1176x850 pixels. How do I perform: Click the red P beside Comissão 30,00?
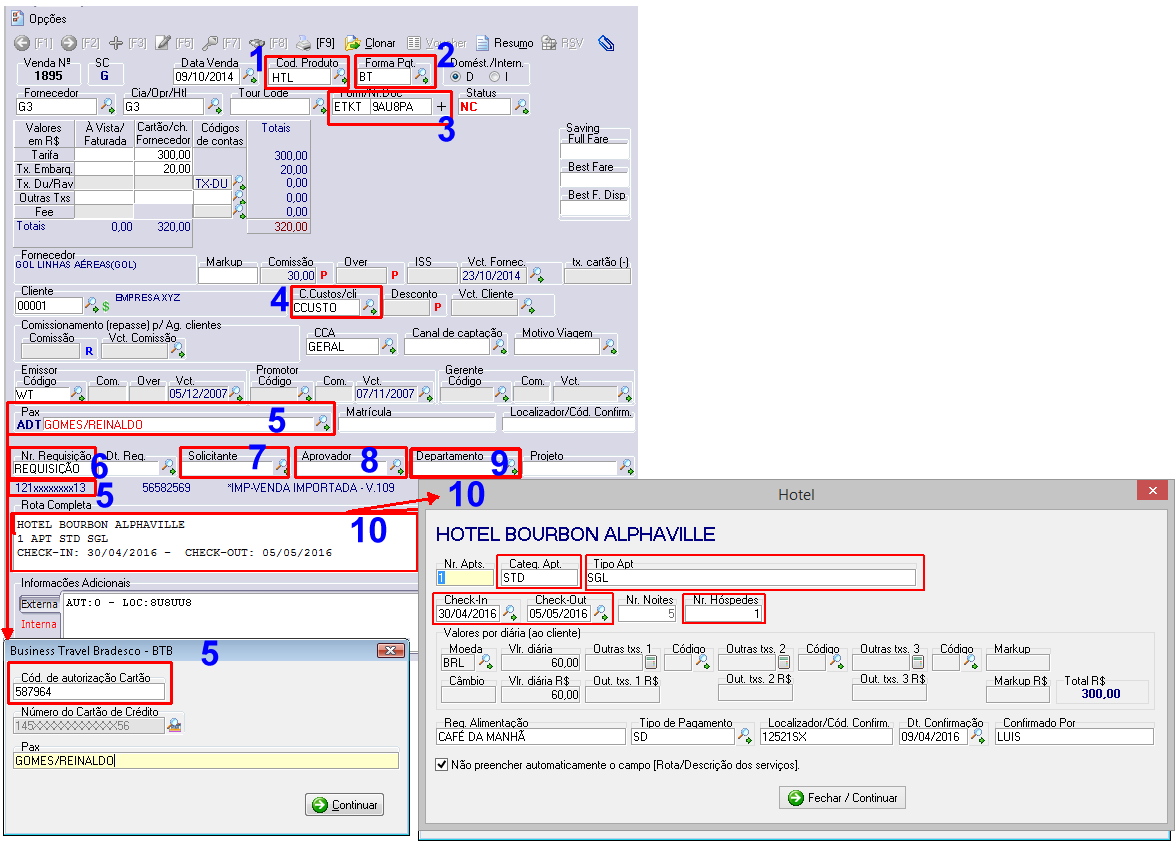coord(323,275)
